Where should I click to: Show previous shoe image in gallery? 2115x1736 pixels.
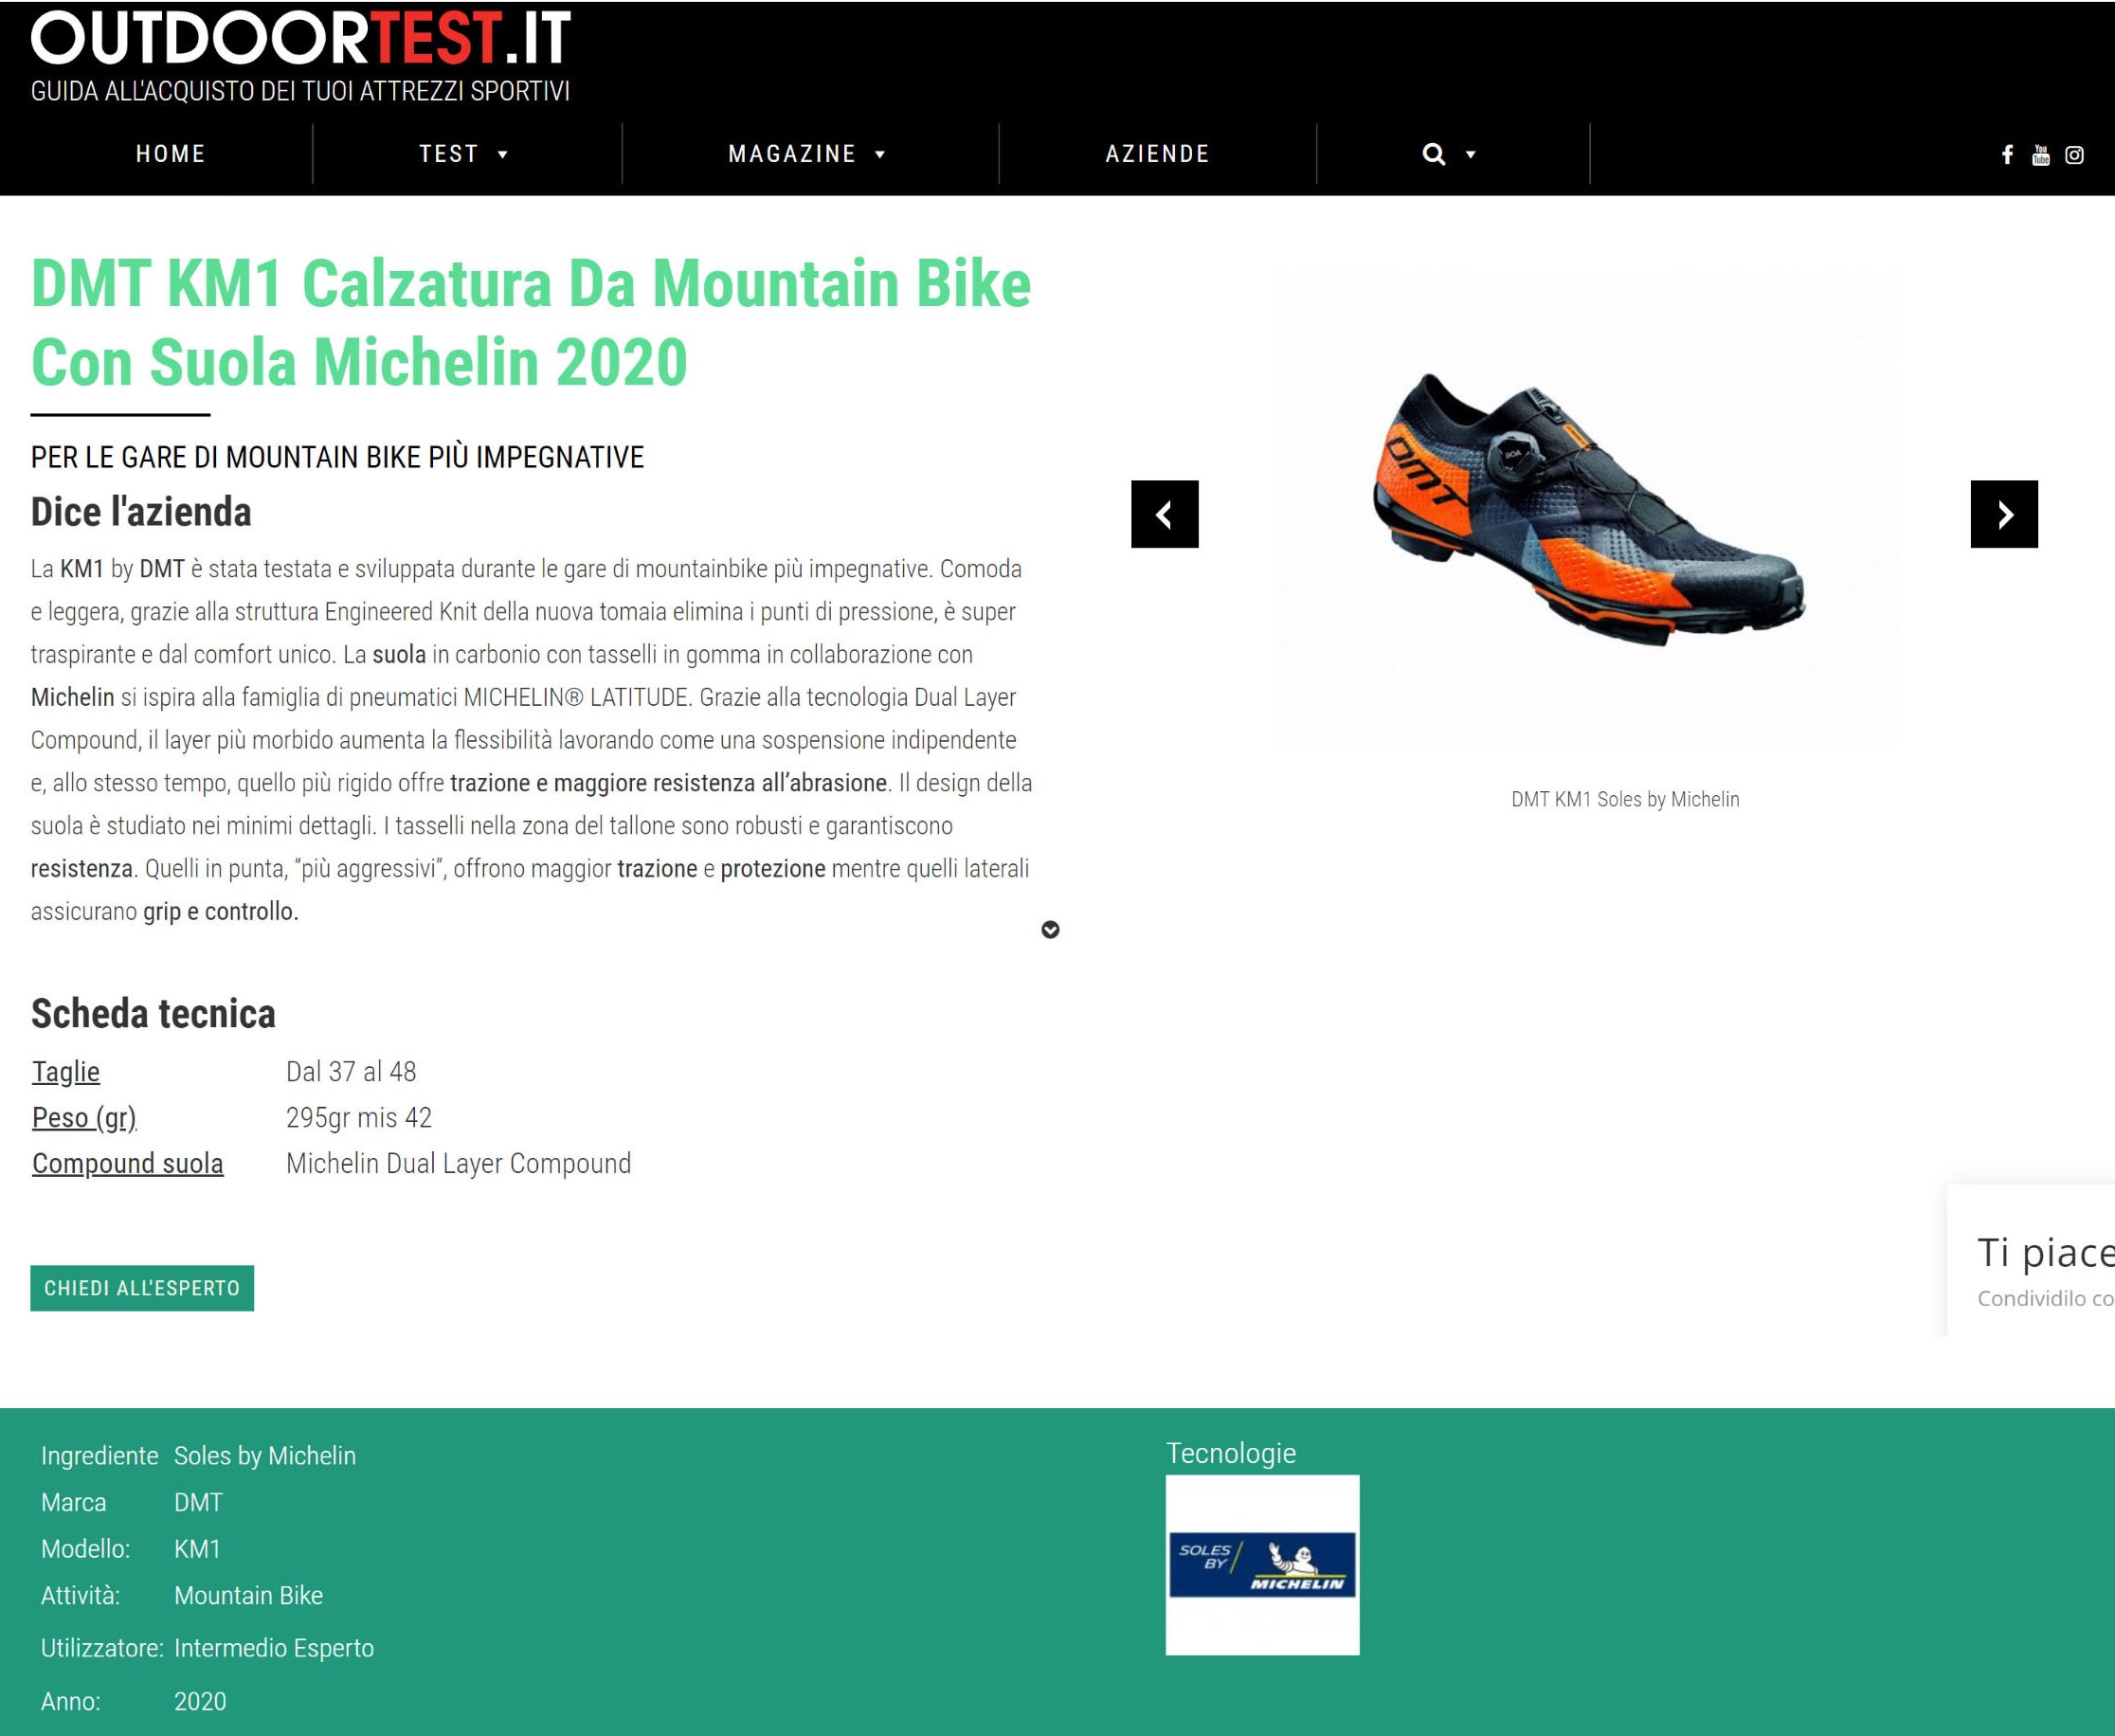click(1165, 514)
